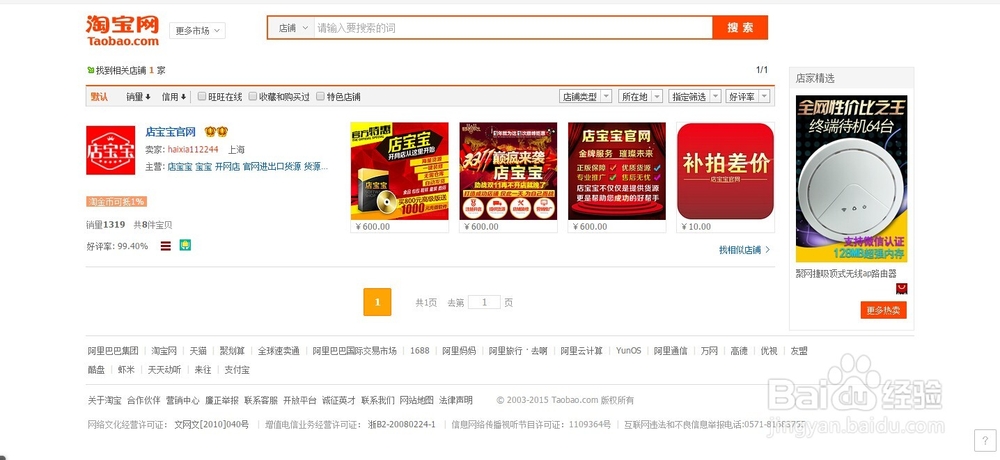1000x460 pixels.
Task: Open the 官方特惠 店宝宝 product thumbnail
Action: pos(399,171)
